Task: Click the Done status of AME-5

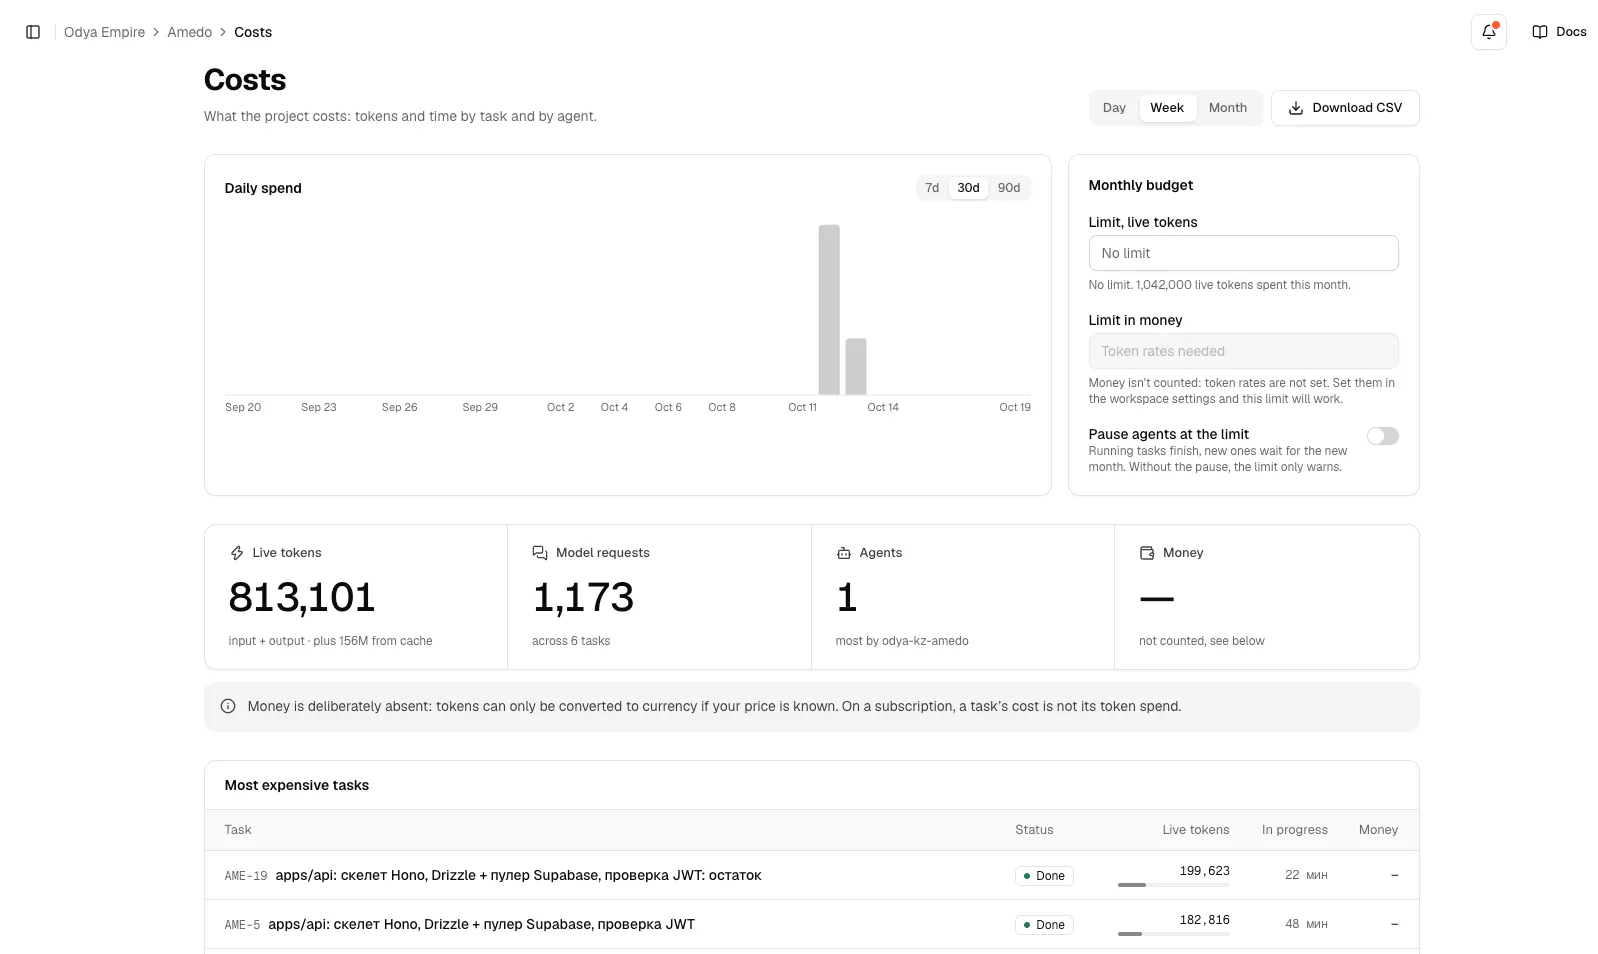Action: click(x=1044, y=925)
